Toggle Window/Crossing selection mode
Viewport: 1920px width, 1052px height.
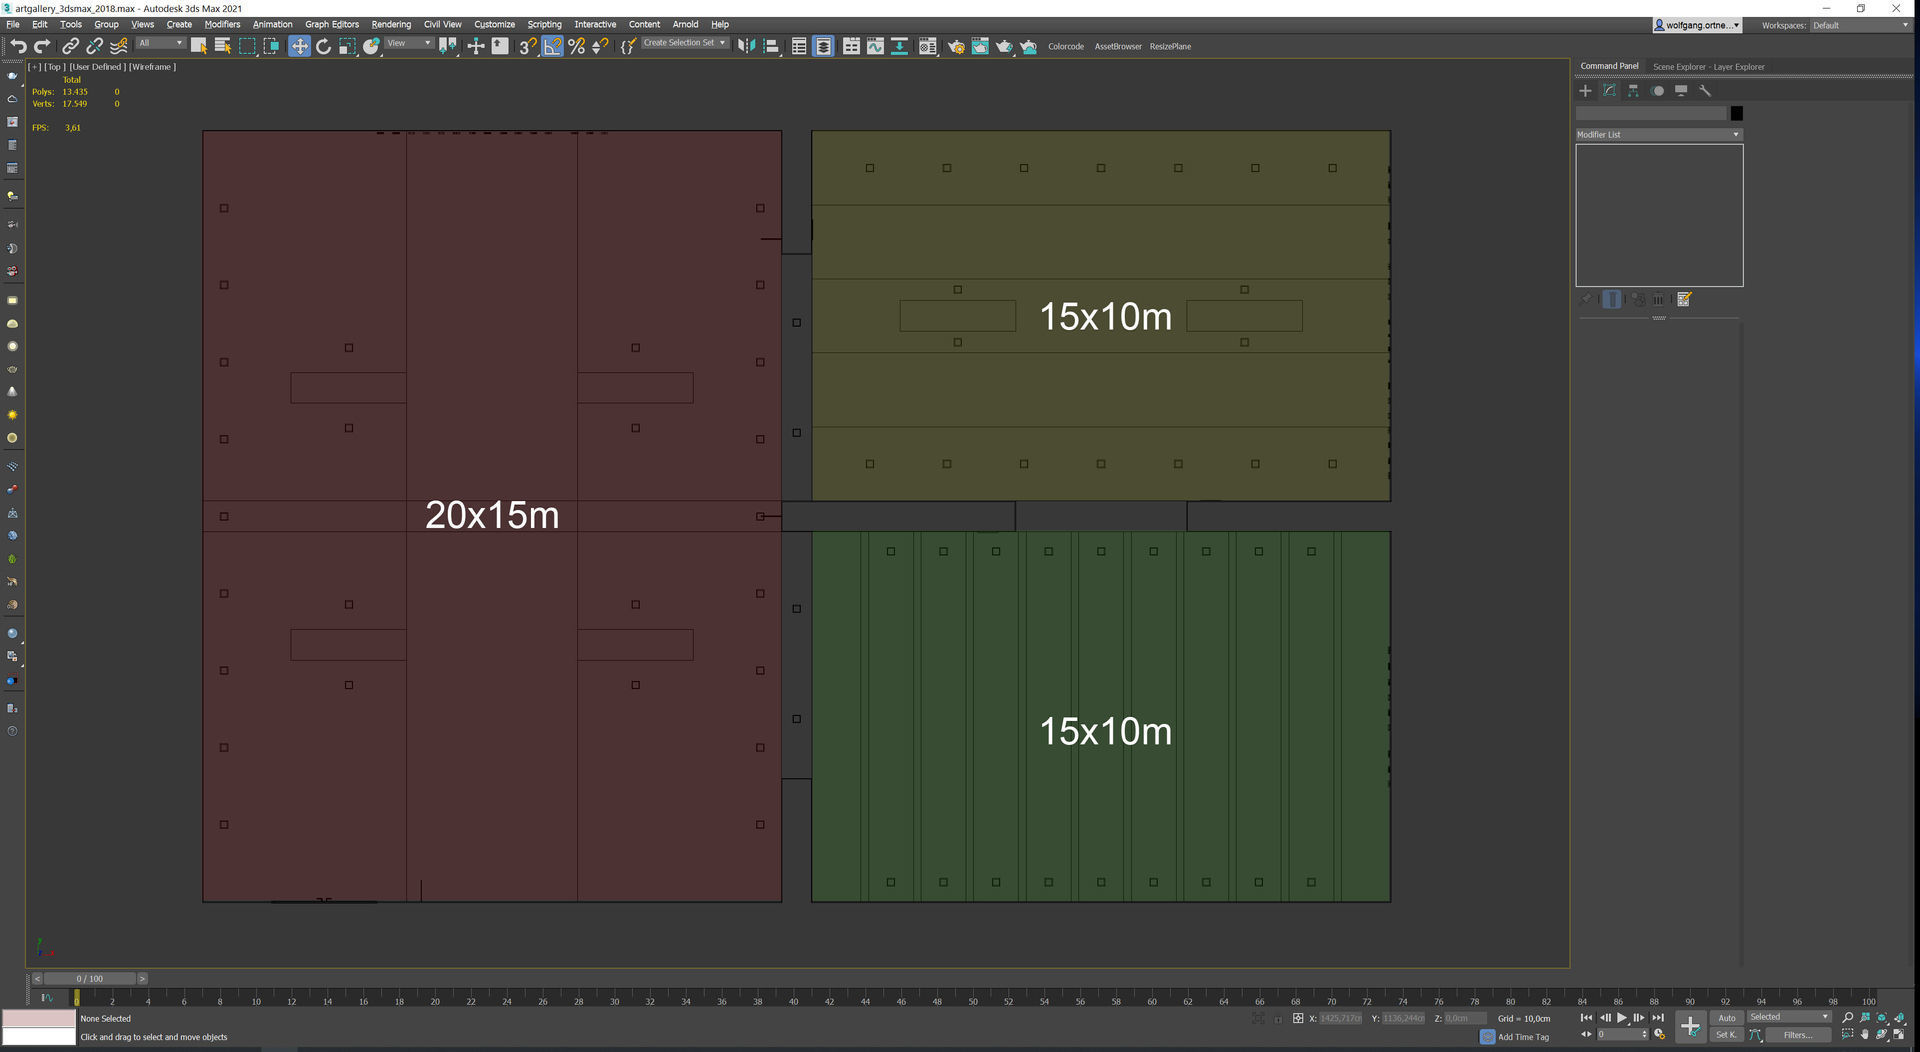click(x=271, y=46)
